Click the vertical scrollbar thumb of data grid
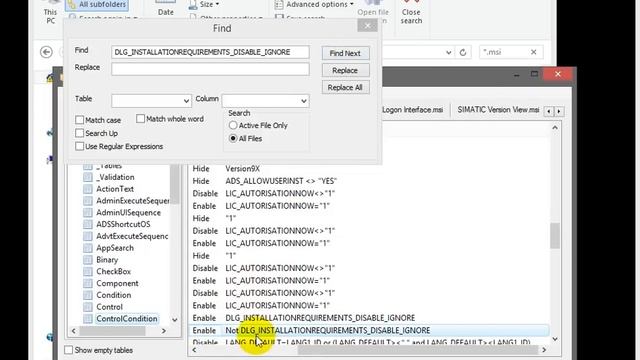 tap(555, 236)
